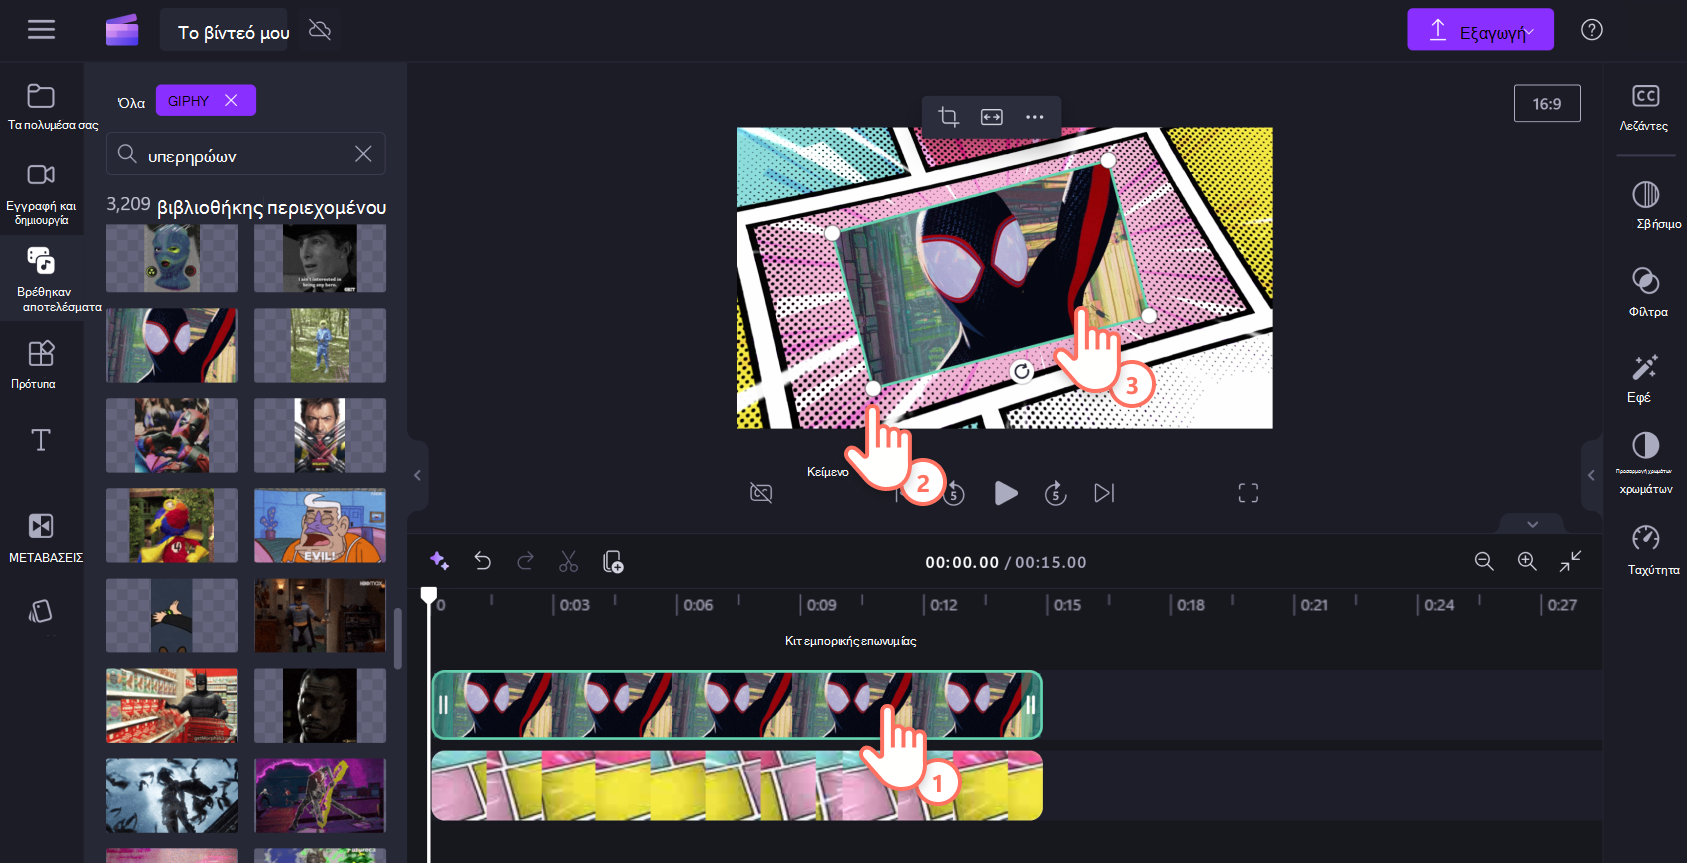The image size is (1687, 864).
Task: Open the brand kit sidebar icon
Action: [41, 611]
